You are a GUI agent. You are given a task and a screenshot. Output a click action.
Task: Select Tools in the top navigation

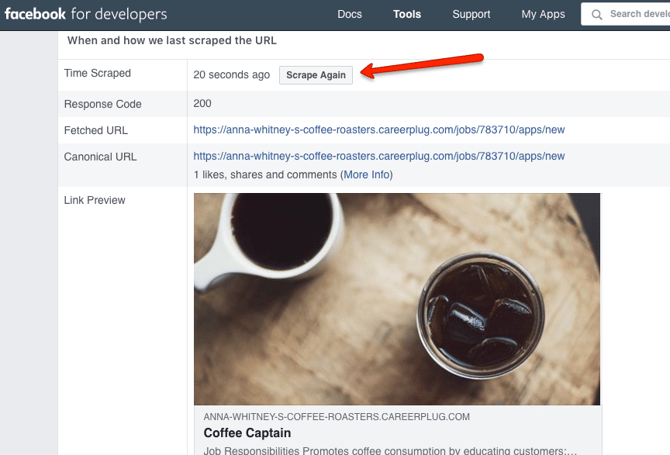coord(407,14)
